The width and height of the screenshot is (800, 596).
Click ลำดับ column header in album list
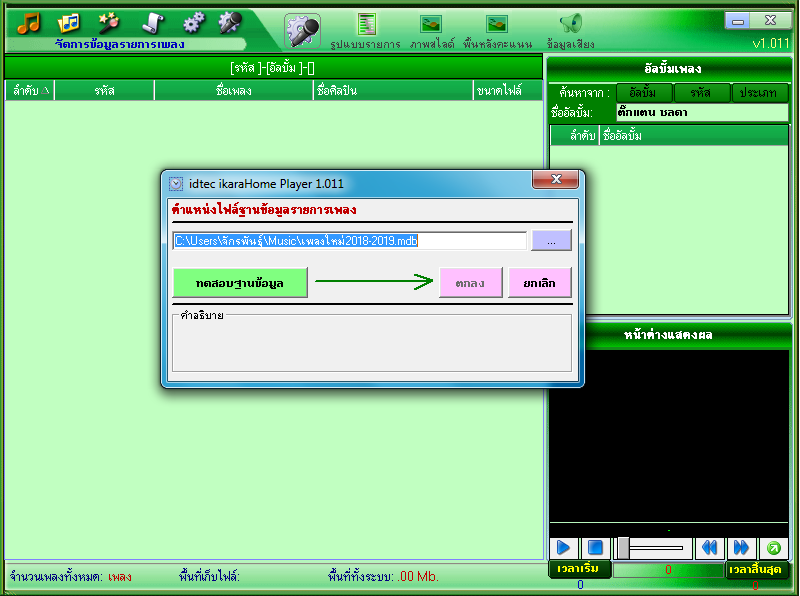coord(574,136)
